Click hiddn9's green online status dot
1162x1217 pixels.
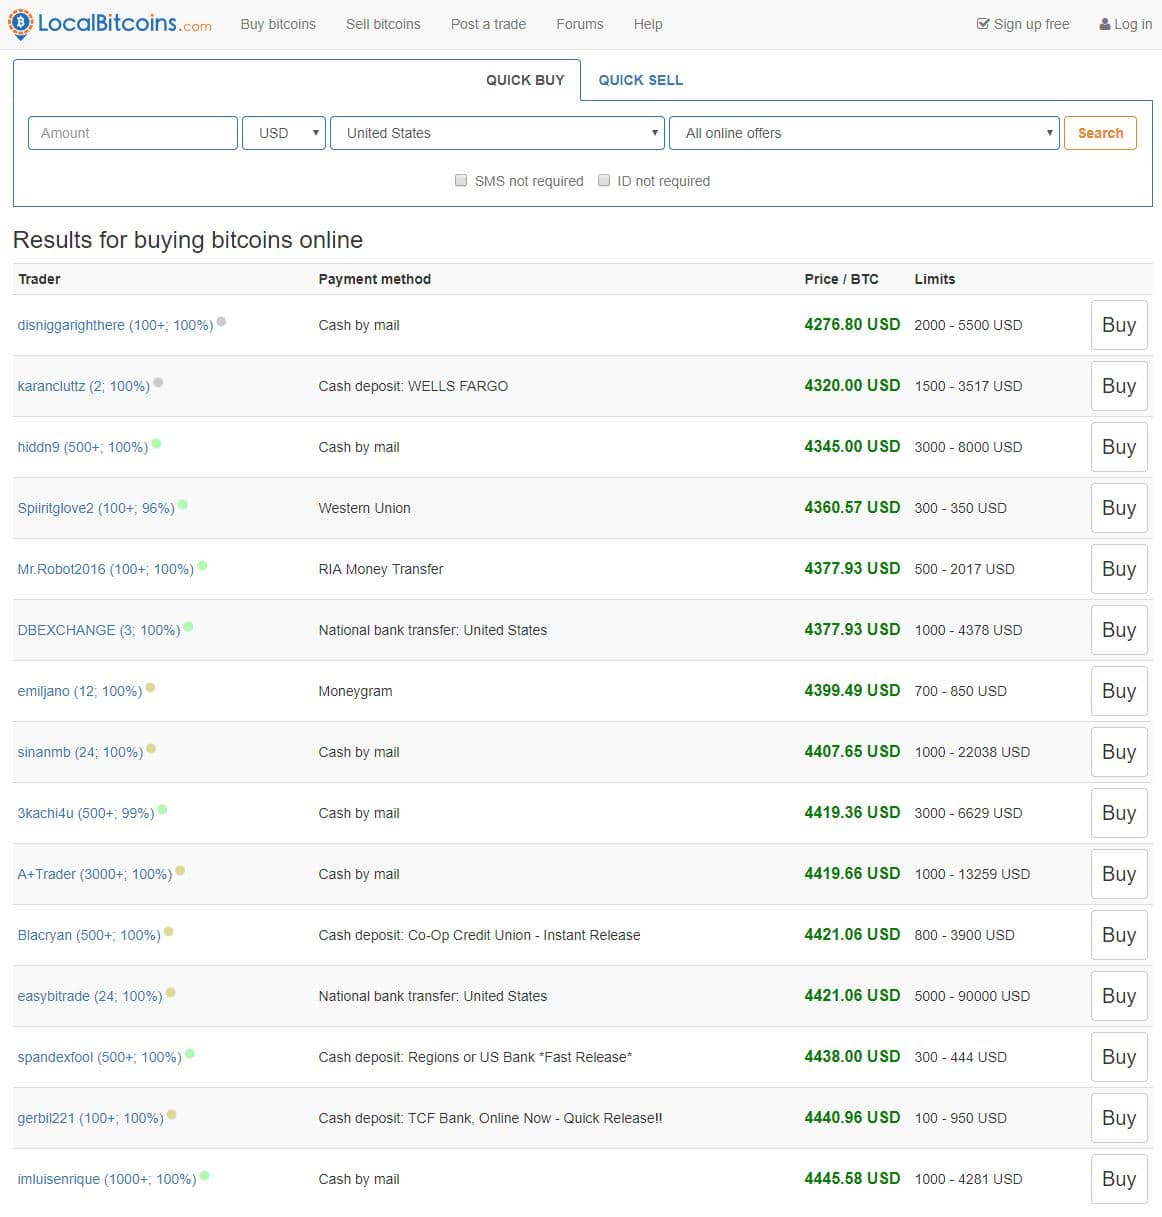(156, 443)
